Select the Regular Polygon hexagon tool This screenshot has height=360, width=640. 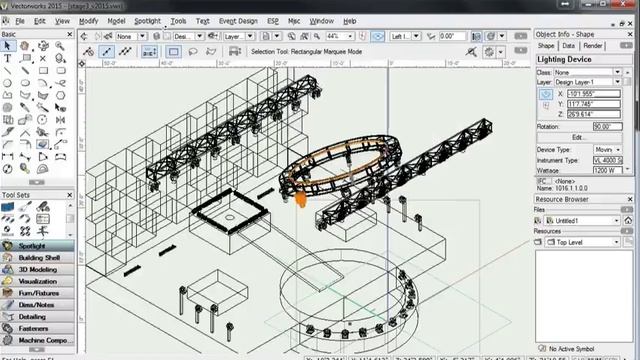pyautogui.click(x=60, y=95)
